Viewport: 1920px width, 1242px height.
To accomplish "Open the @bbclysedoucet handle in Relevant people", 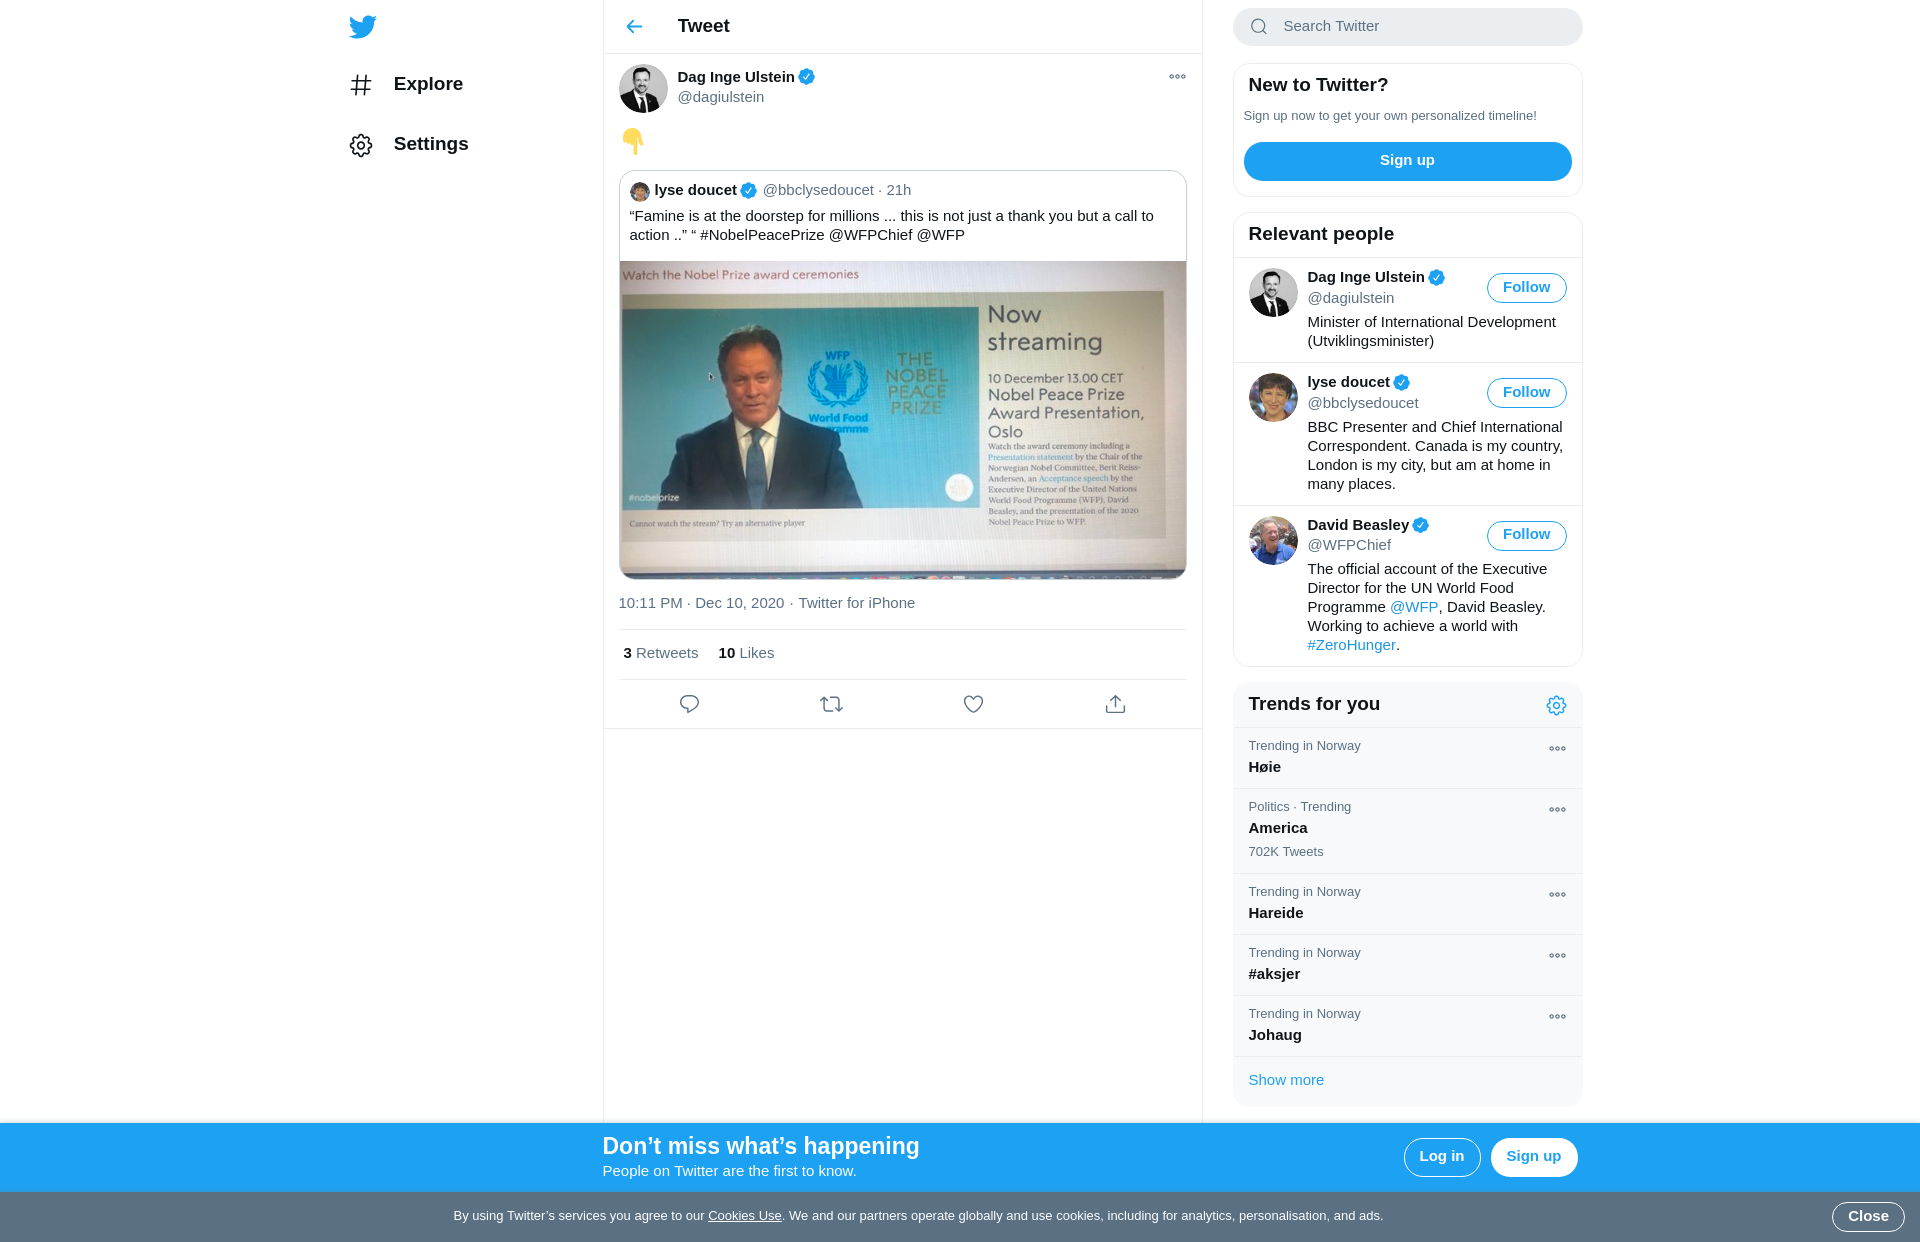I will pos(1362,403).
